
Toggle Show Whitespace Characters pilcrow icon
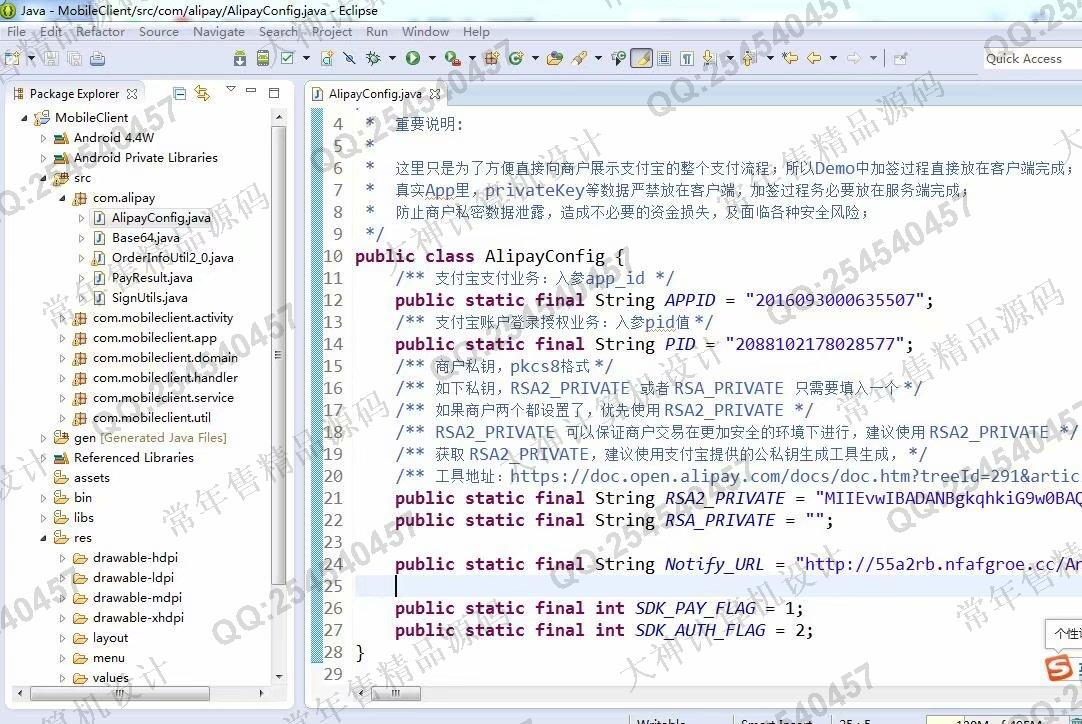pyautogui.click(x=687, y=59)
